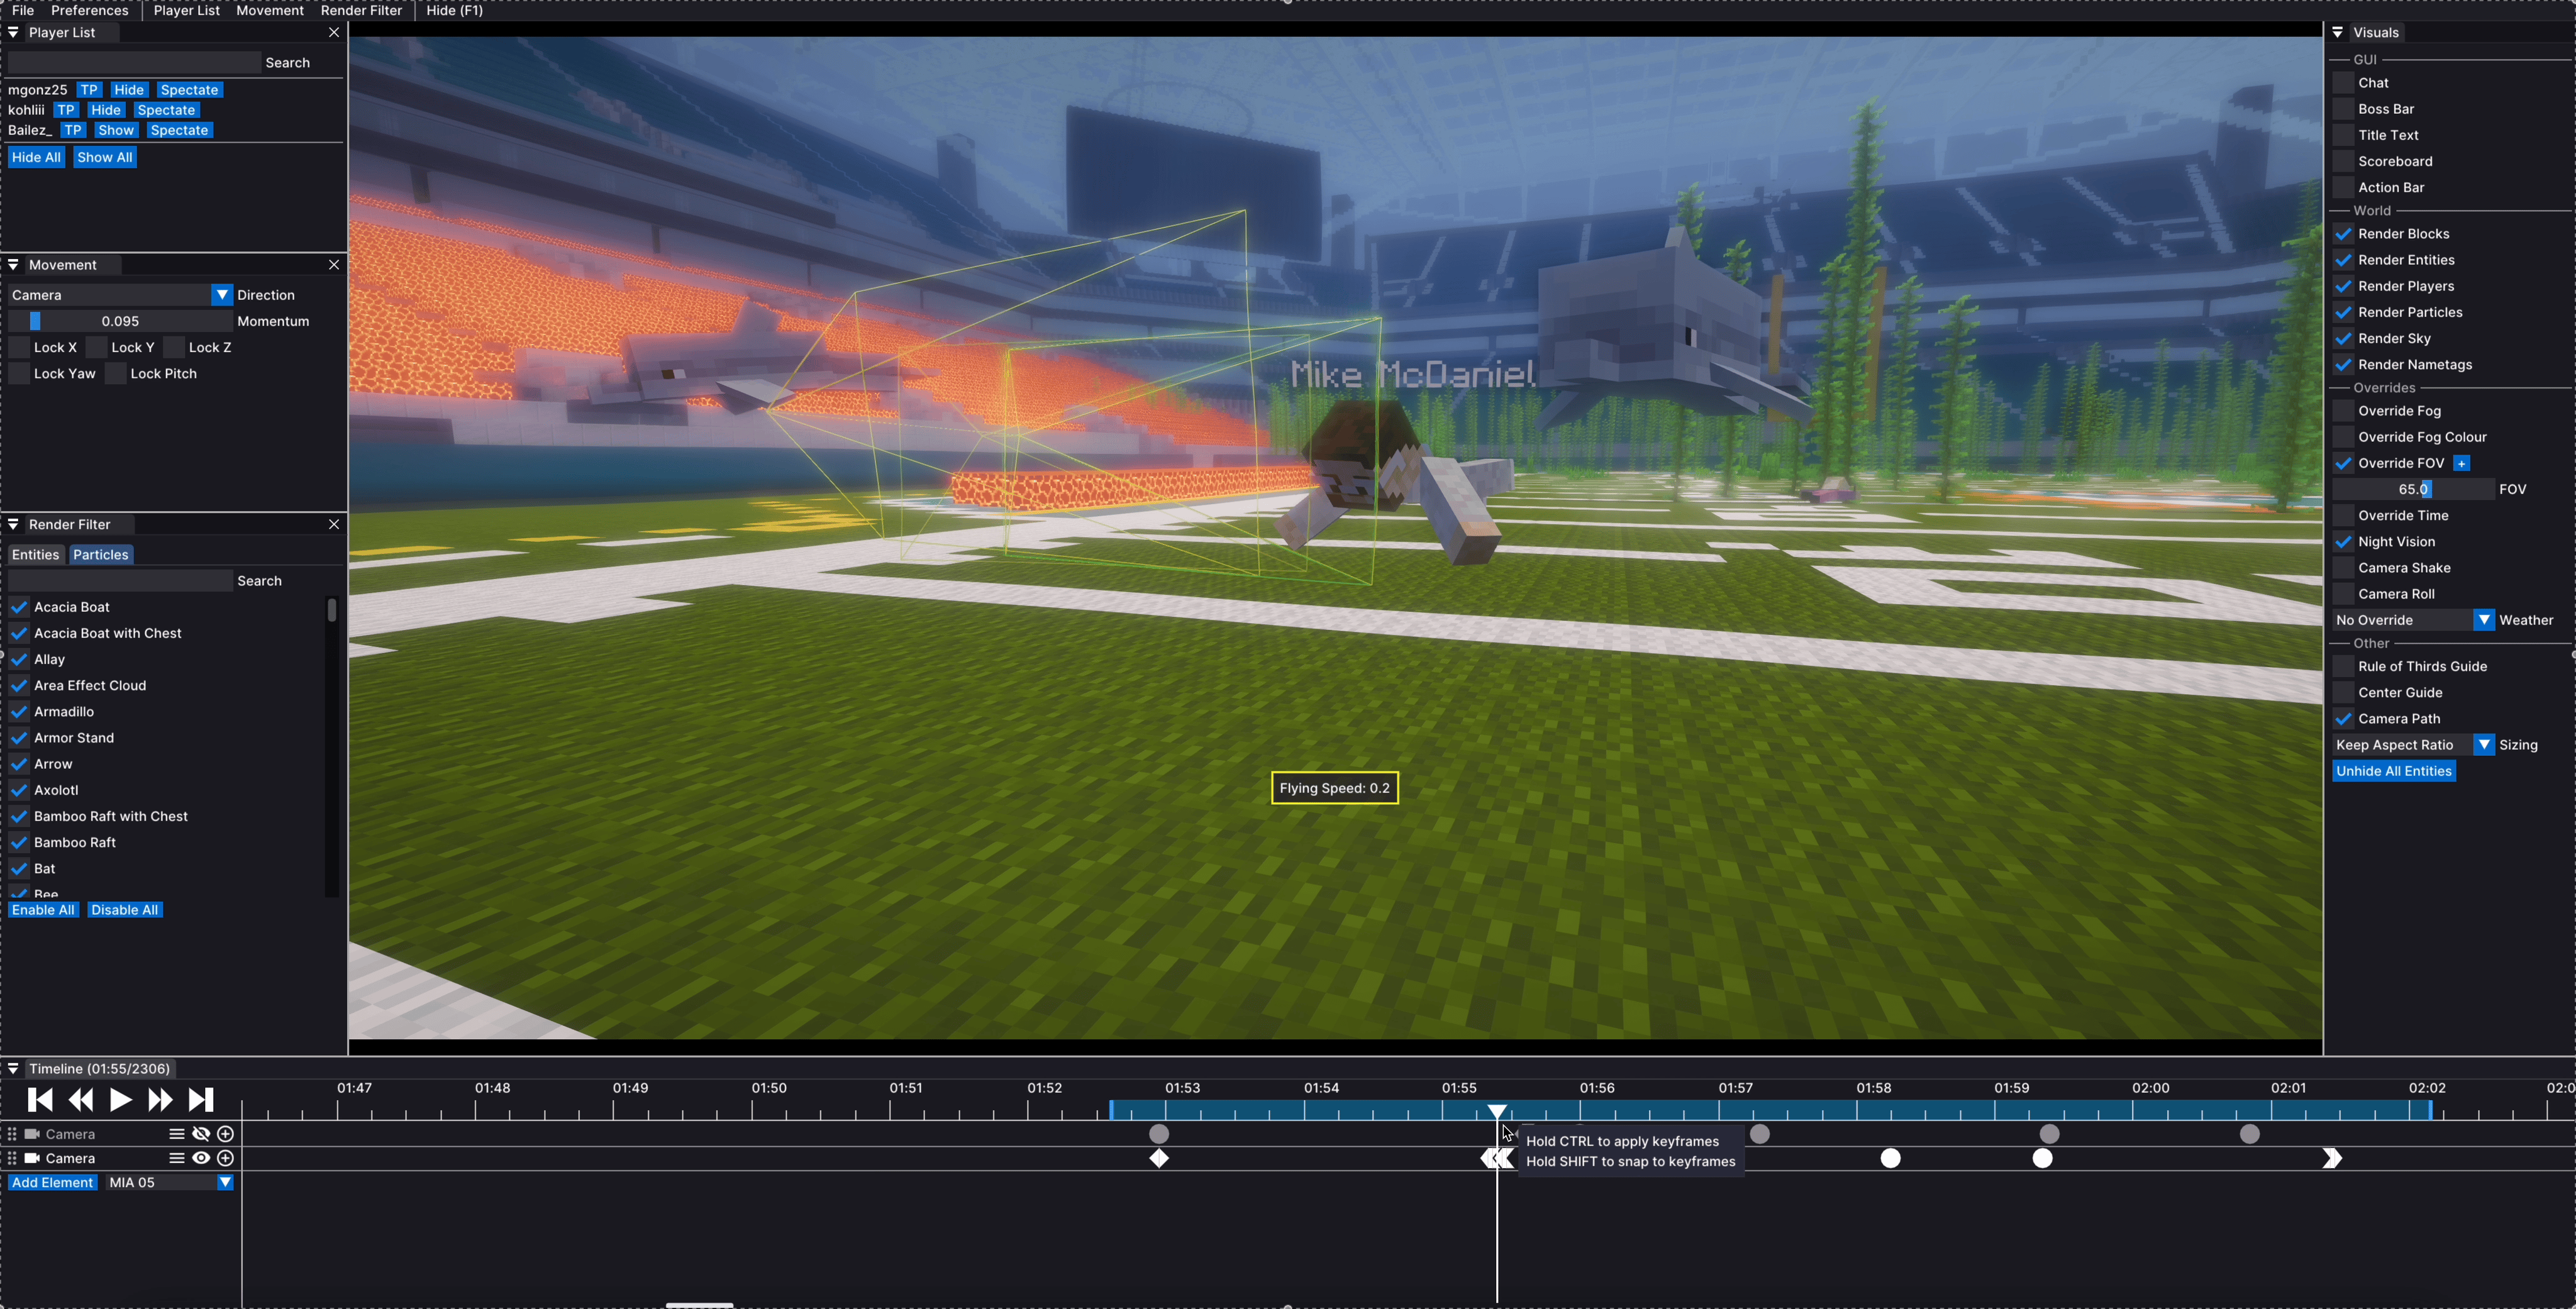This screenshot has width=2576, height=1309.
Task: Toggle Night Vision override
Action: 2343,542
